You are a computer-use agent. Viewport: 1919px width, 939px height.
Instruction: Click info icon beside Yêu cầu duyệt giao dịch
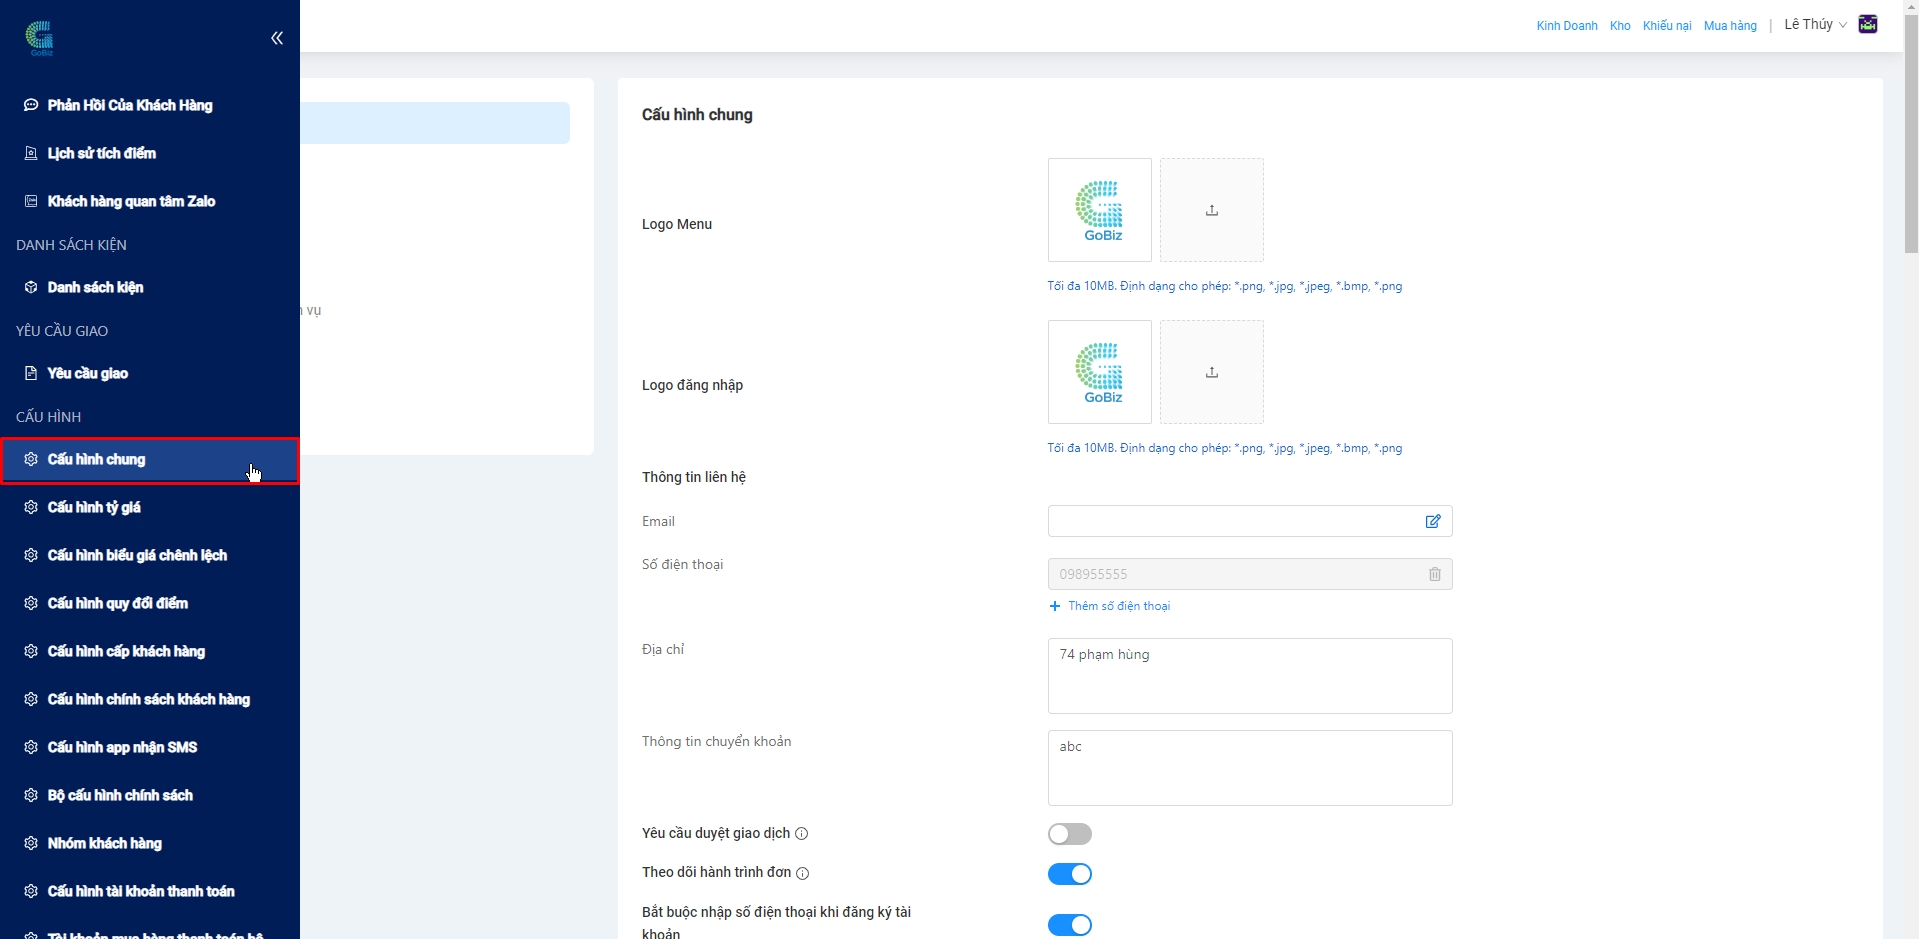[x=802, y=834]
